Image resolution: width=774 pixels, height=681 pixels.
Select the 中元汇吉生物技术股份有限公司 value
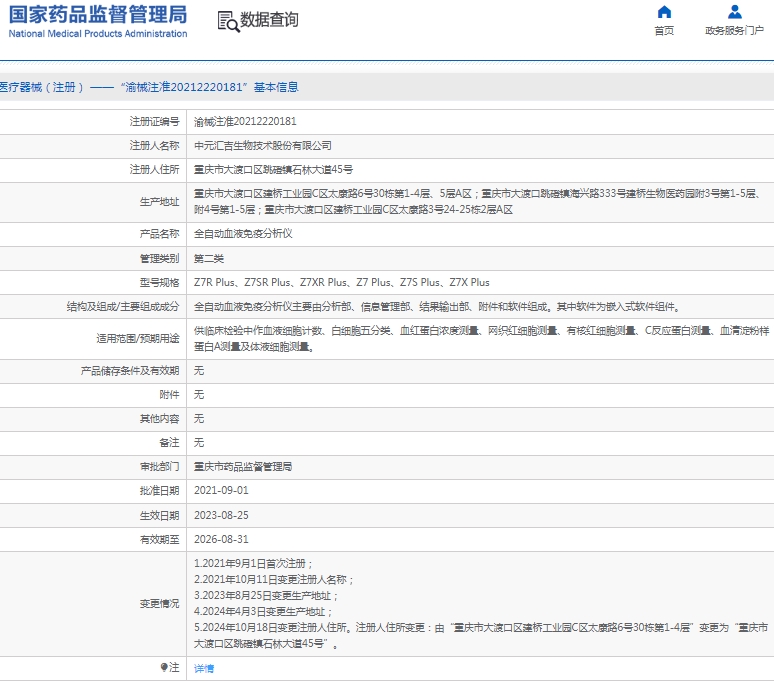[x=263, y=146]
